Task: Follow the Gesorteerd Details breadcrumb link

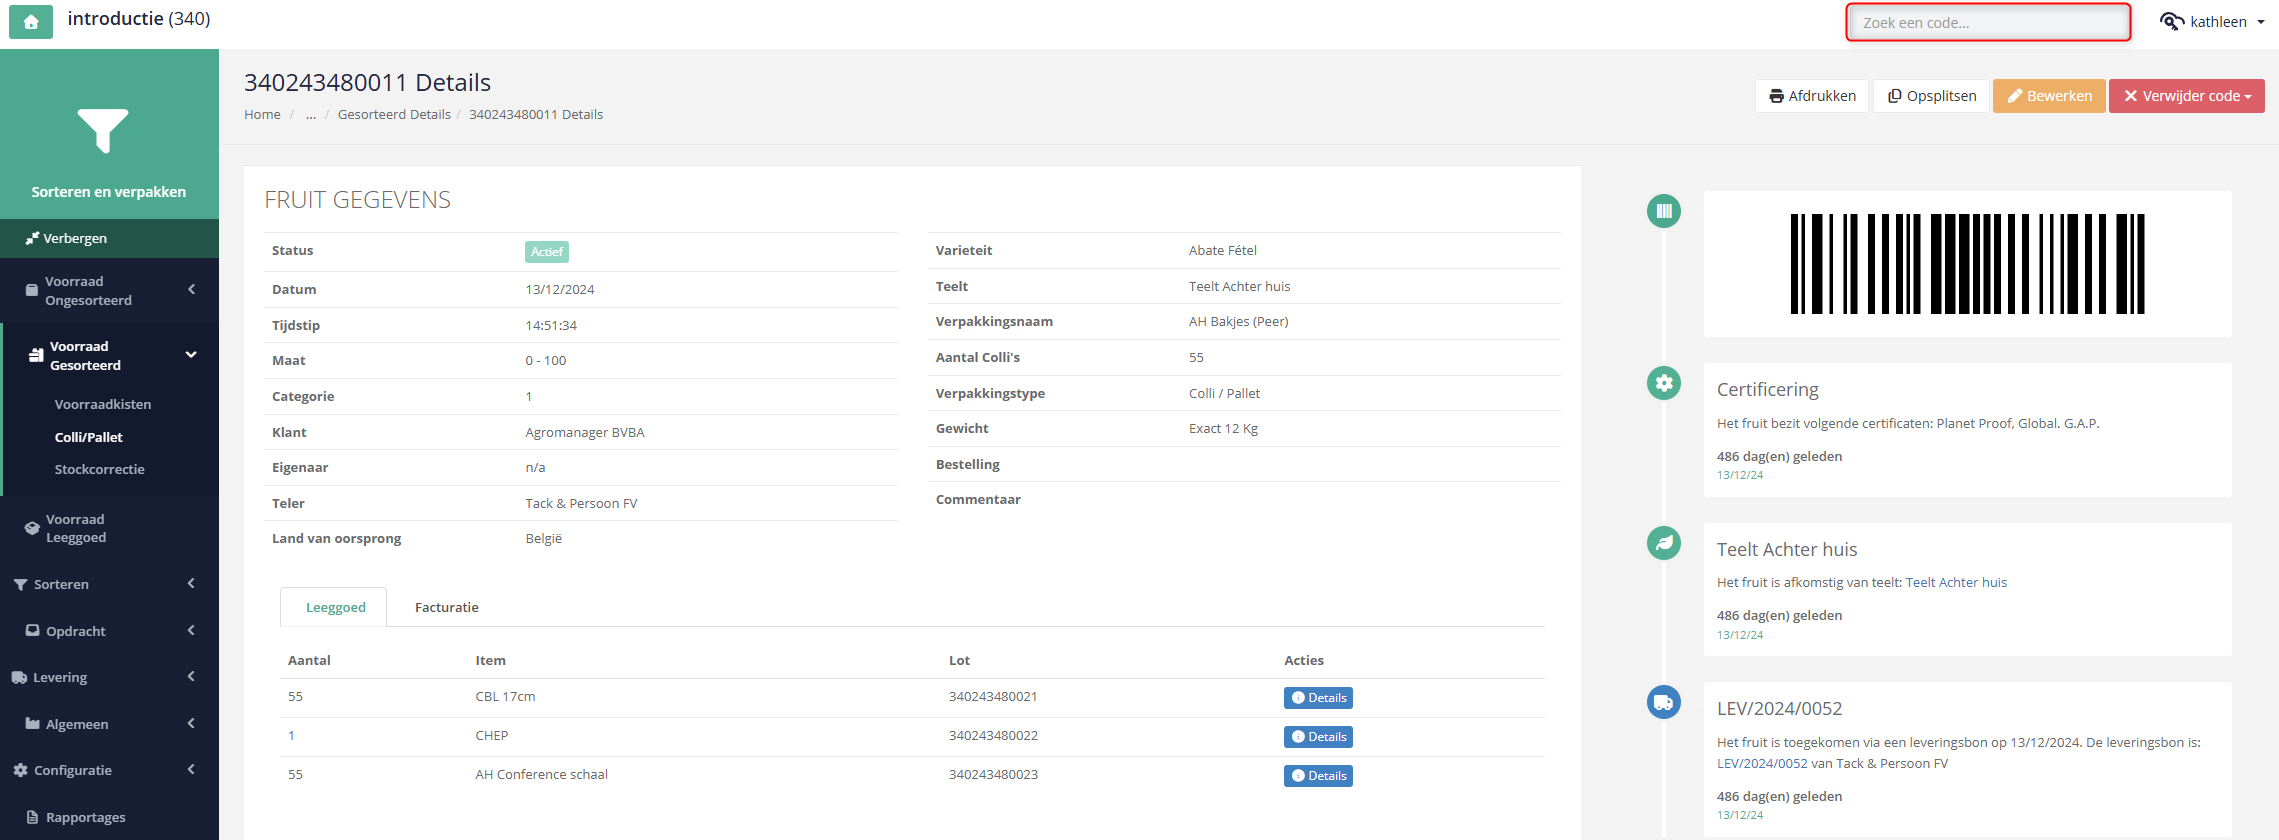Action: [394, 114]
